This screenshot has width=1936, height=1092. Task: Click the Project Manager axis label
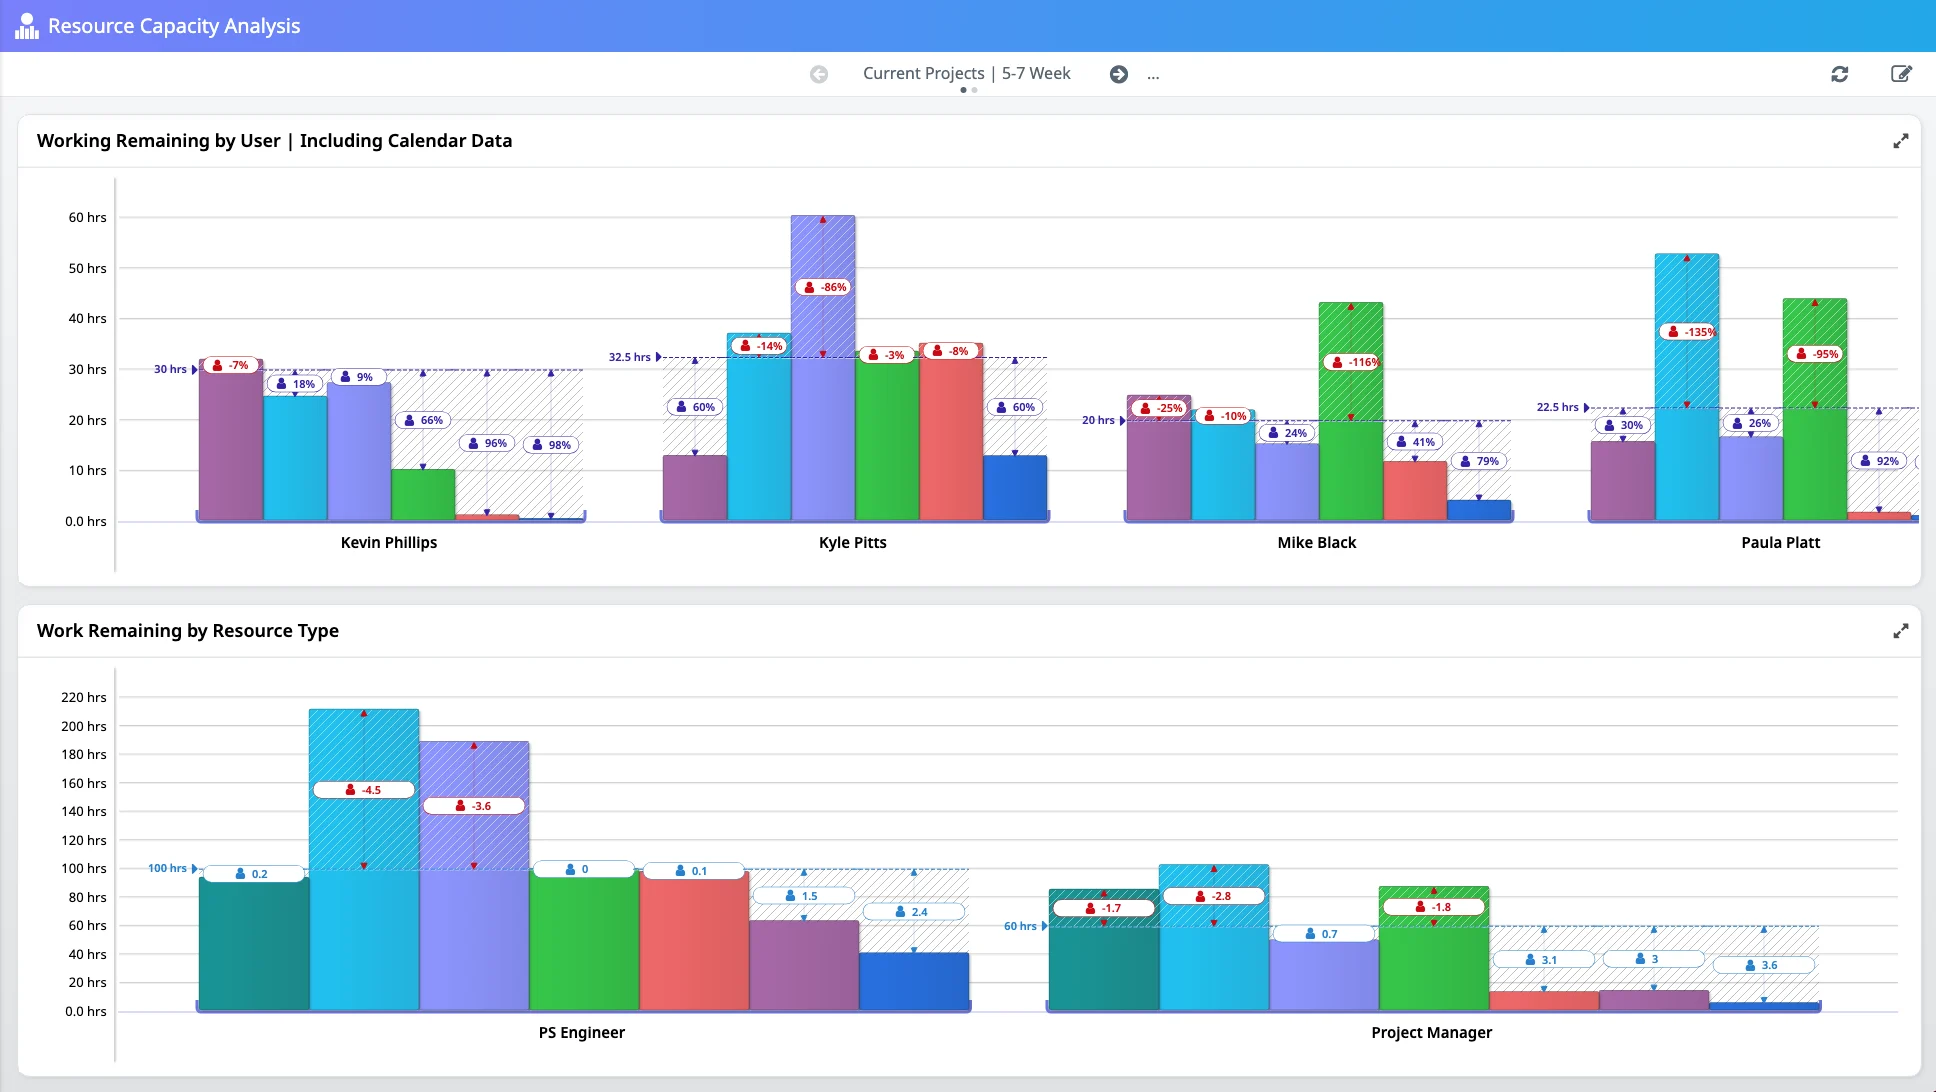pyautogui.click(x=1431, y=1032)
